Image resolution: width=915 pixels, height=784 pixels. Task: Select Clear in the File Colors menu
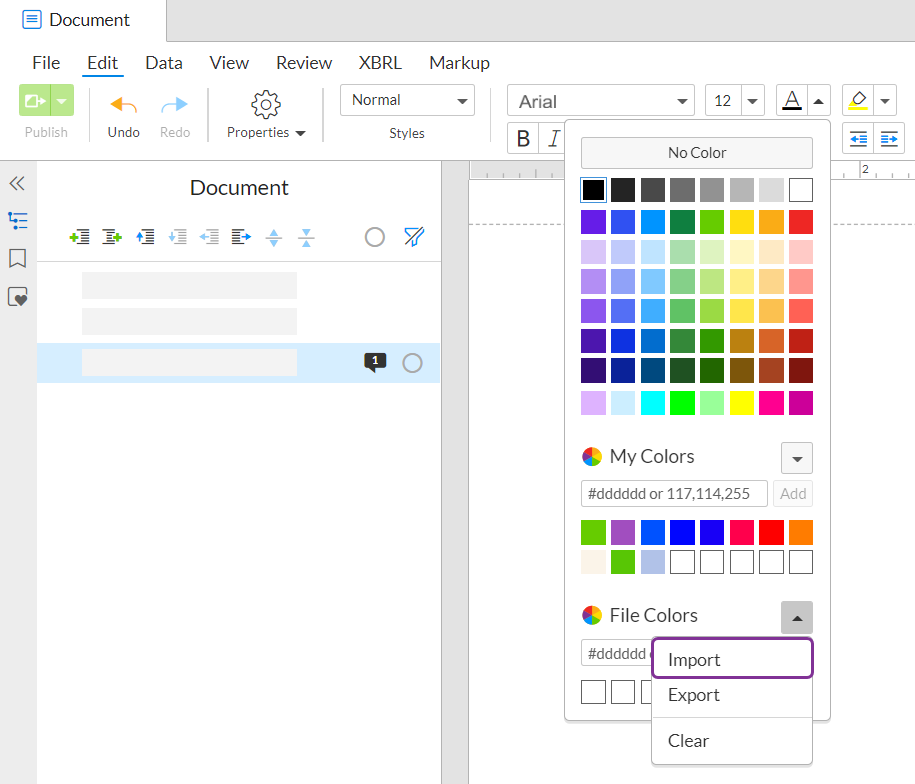[x=688, y=741]
